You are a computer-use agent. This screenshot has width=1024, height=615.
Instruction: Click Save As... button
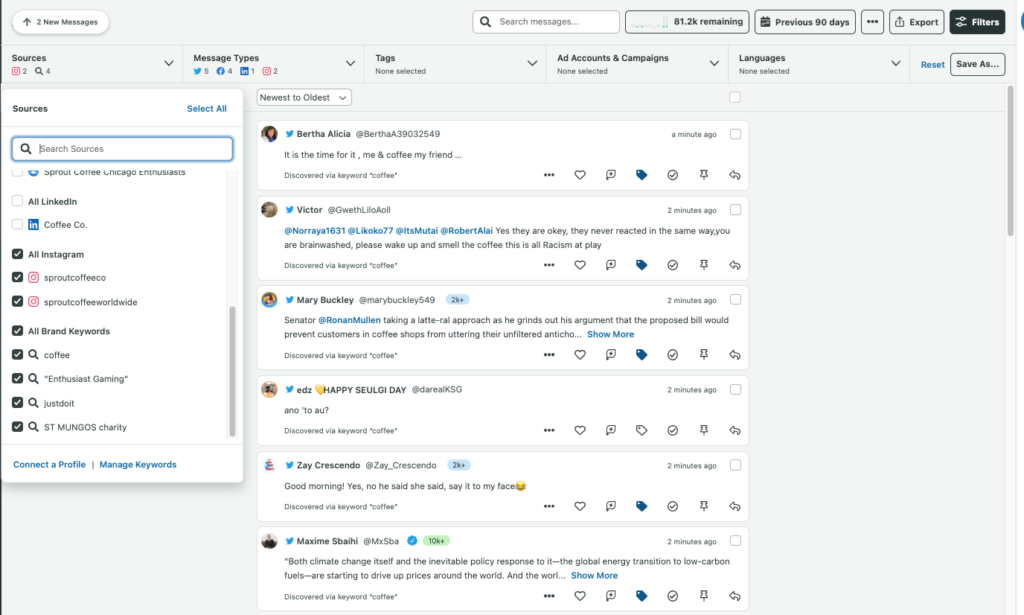point(977,64)
